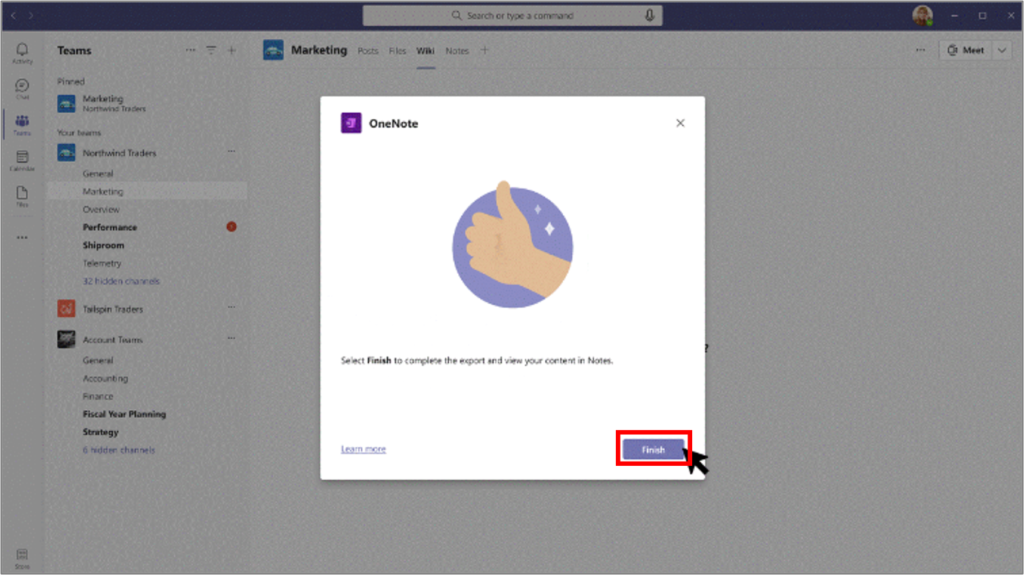Show more apps ellipsis in left rail
Image resolution: width=1024 pixels, height=575 pixels.
[22, 238]
